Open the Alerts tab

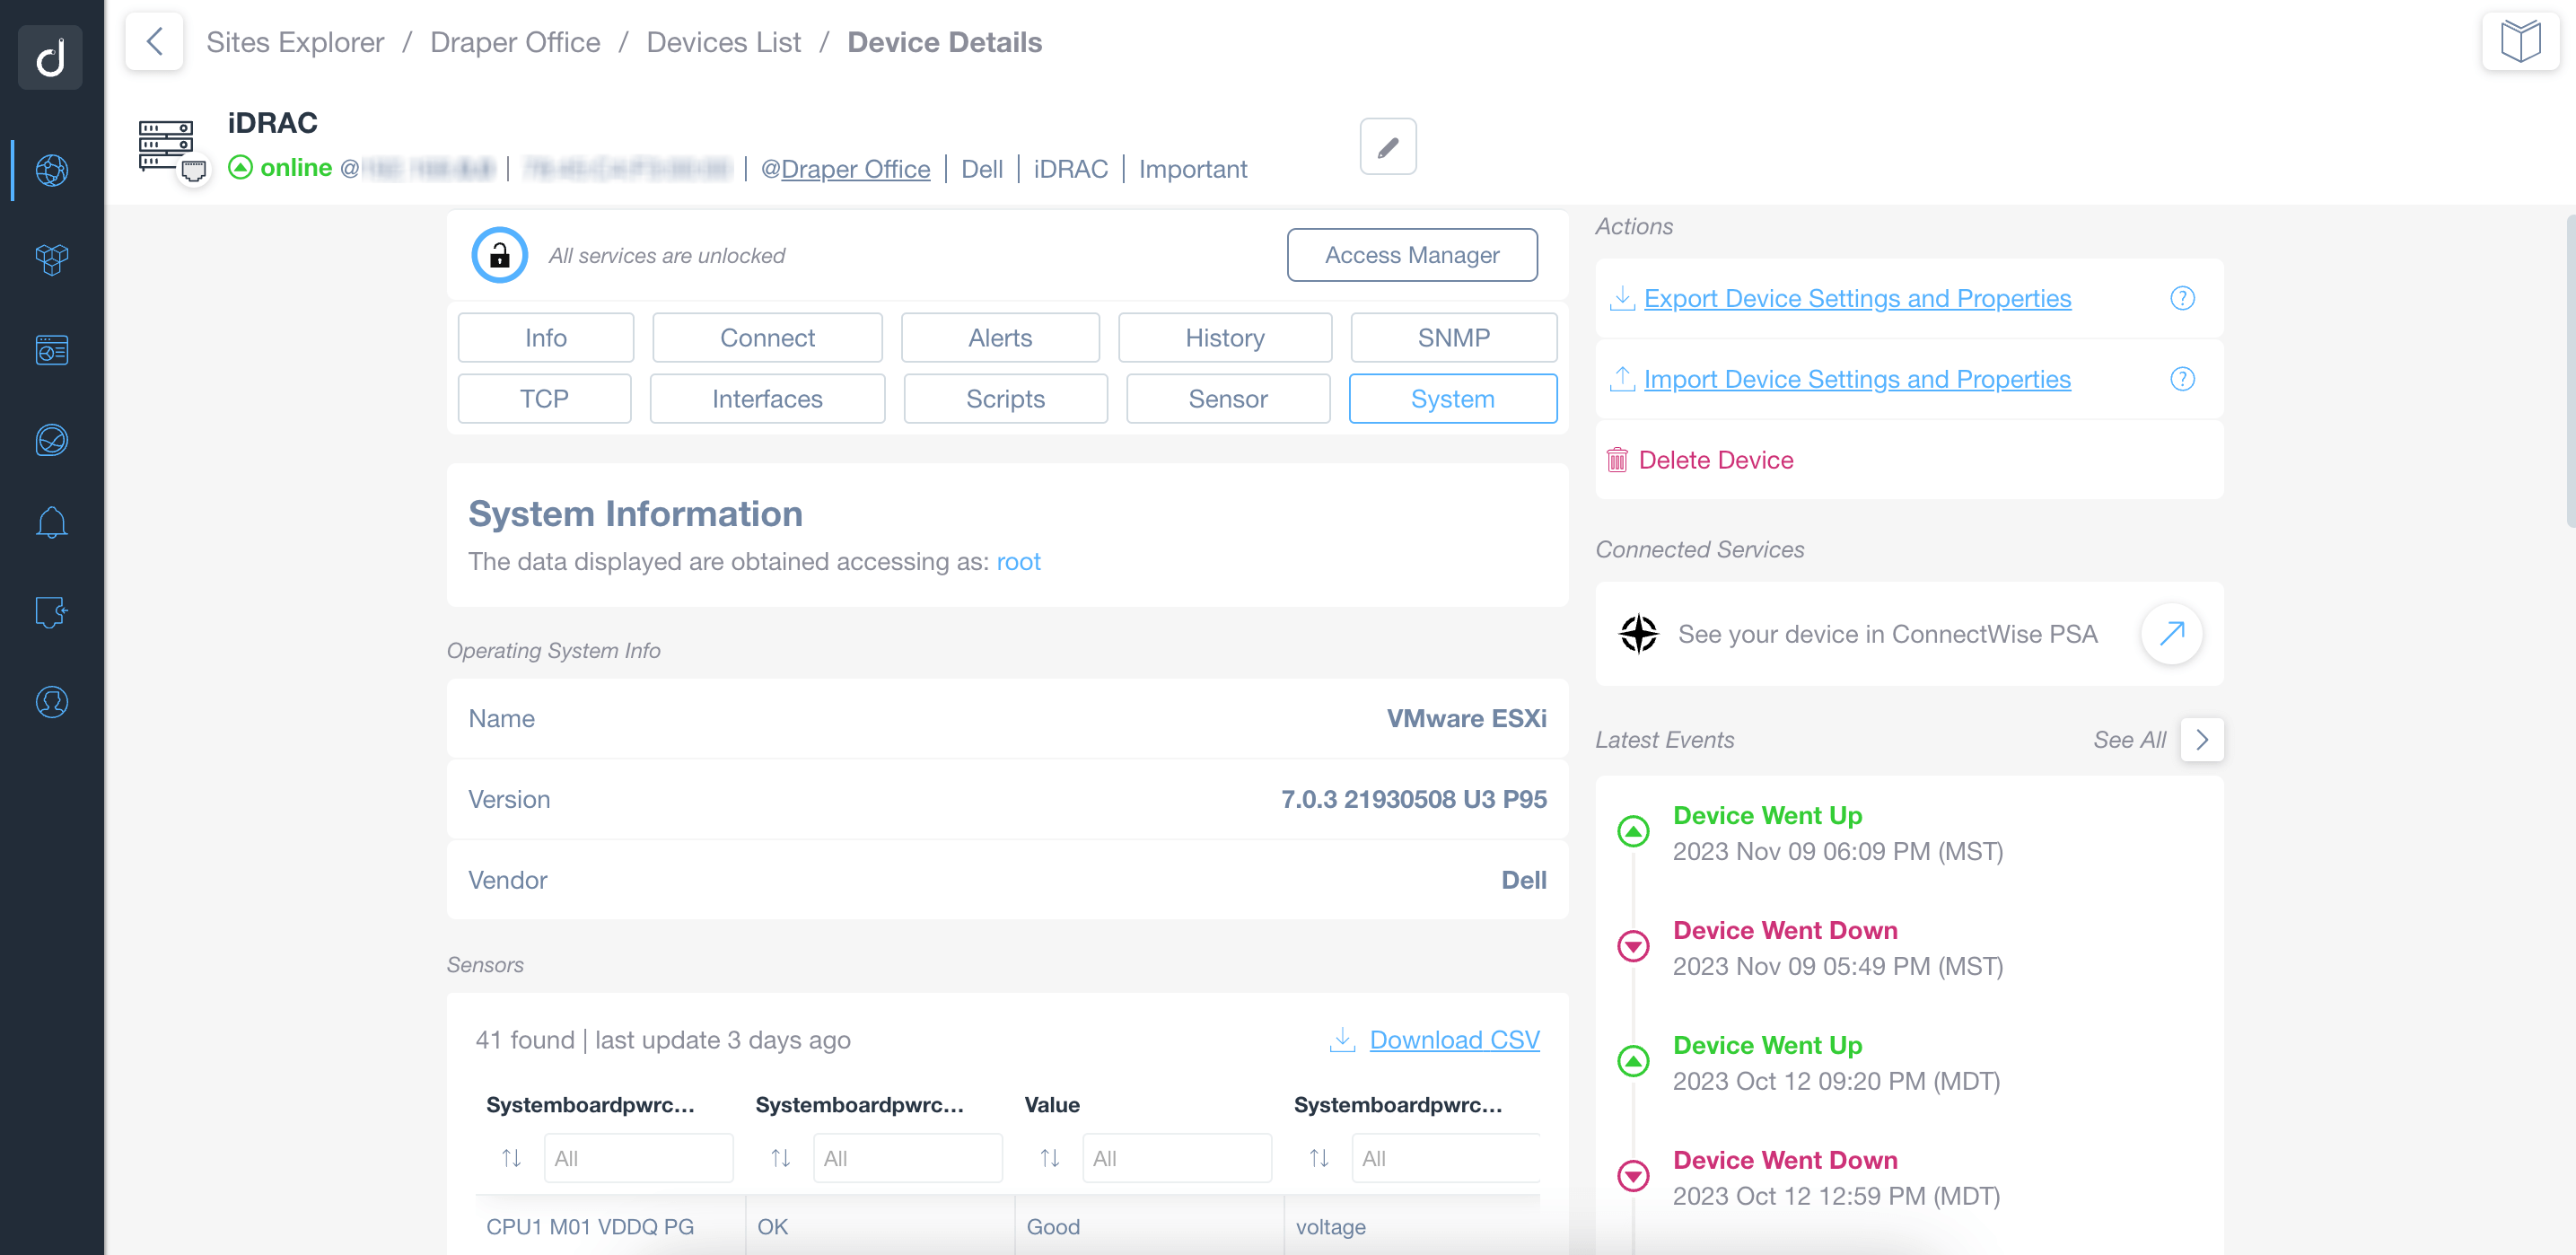(999, 338)
